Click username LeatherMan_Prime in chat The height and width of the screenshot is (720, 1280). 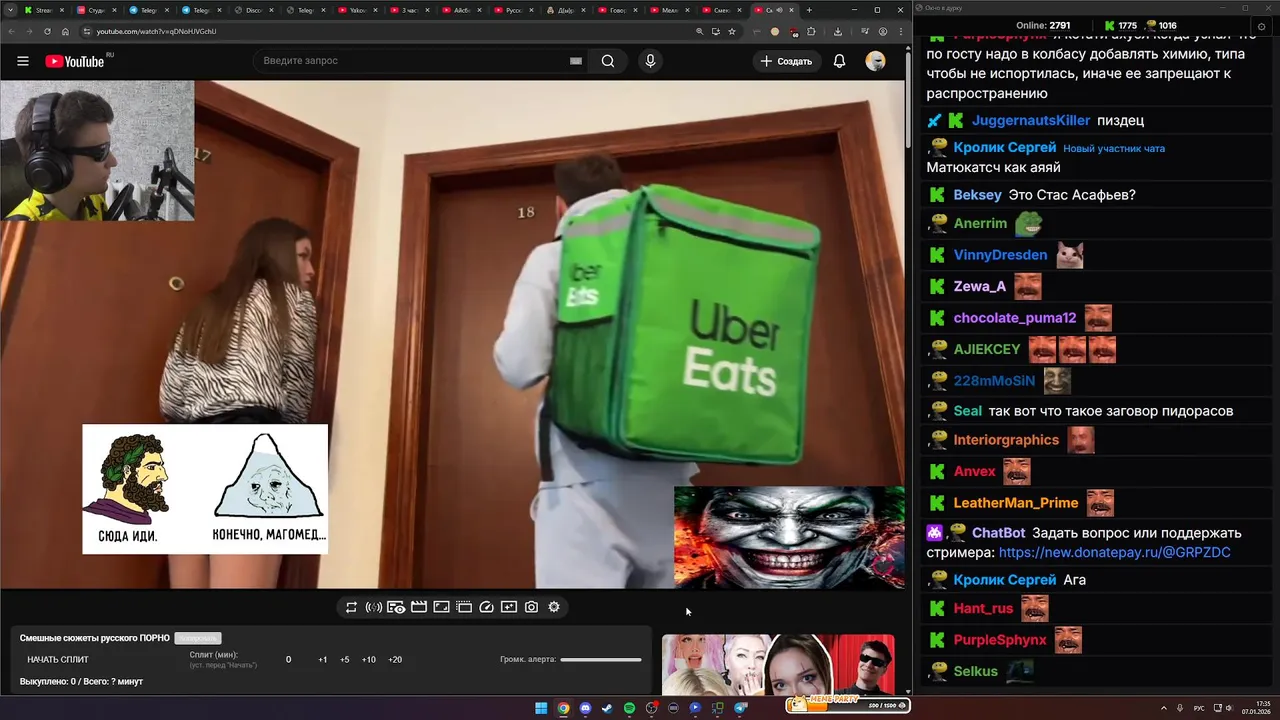coord(1016,503)
